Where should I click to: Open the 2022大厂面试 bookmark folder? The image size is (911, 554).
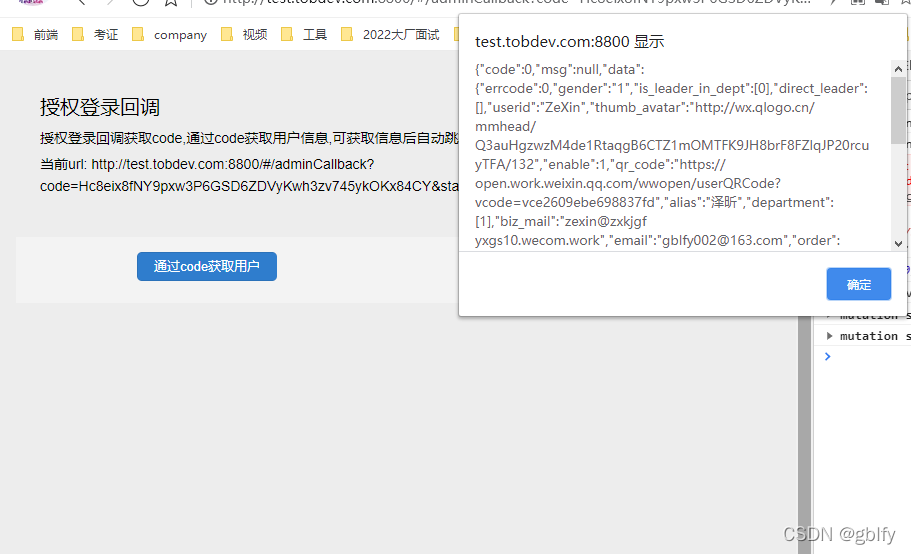point(390,35)
